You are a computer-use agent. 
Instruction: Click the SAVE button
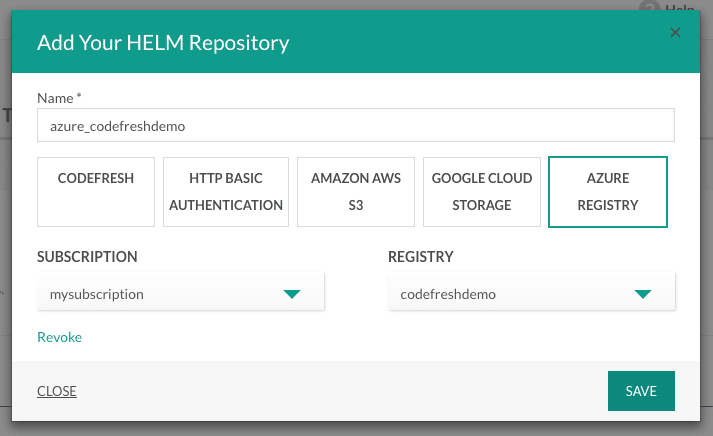coord(641,391)
